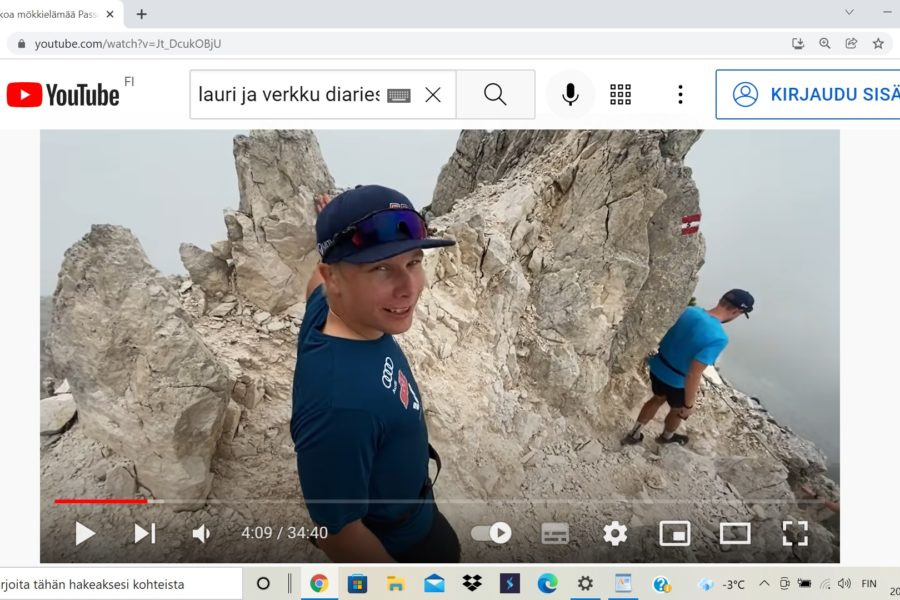Bookmark this page with the star
Viewport: 900px width, 600px height.
pyautogui.click(x=878, y=43)
